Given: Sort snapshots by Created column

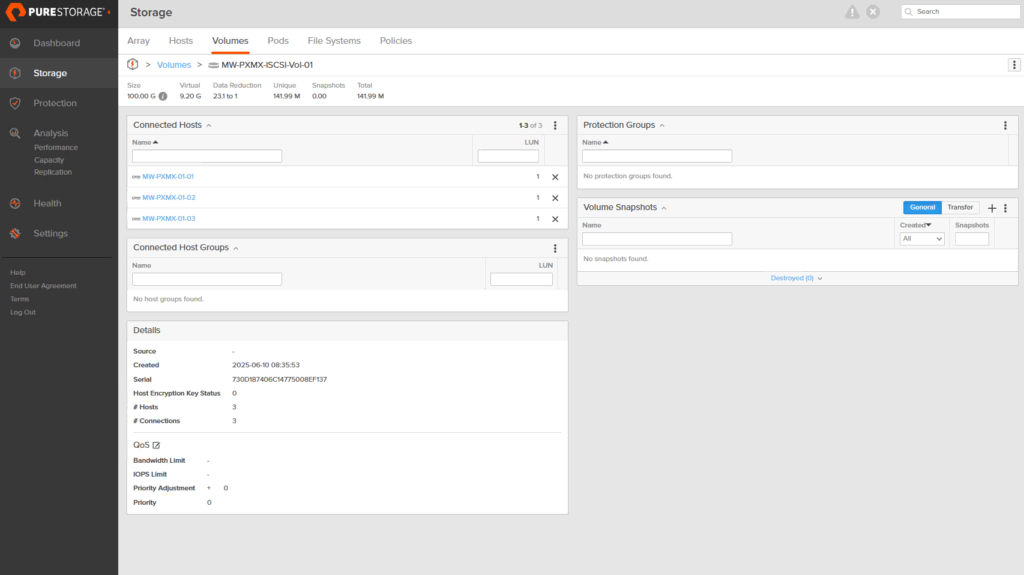Looking at the screenshot, I should point(916,225).
